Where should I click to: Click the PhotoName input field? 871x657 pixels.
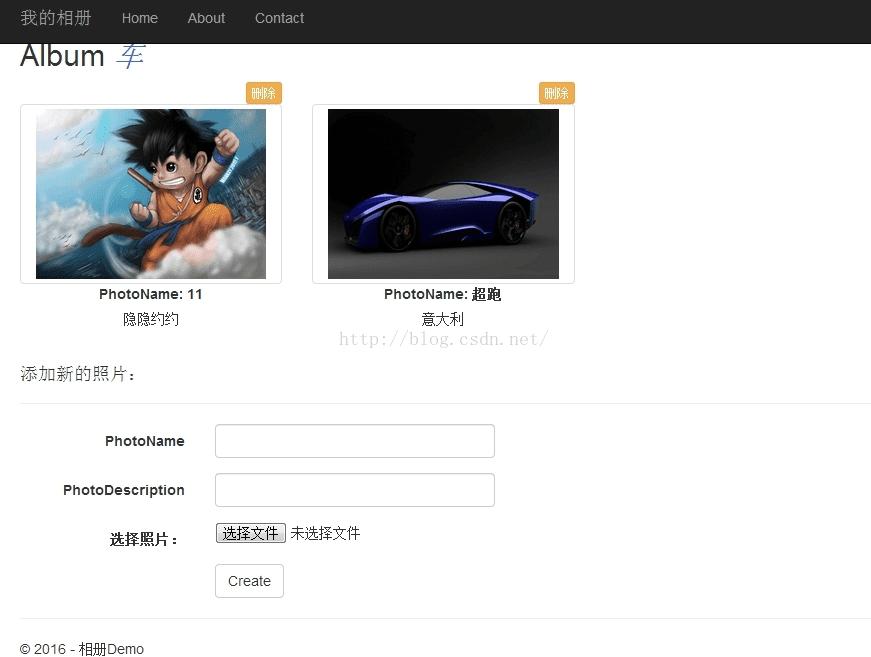point(355,440)
